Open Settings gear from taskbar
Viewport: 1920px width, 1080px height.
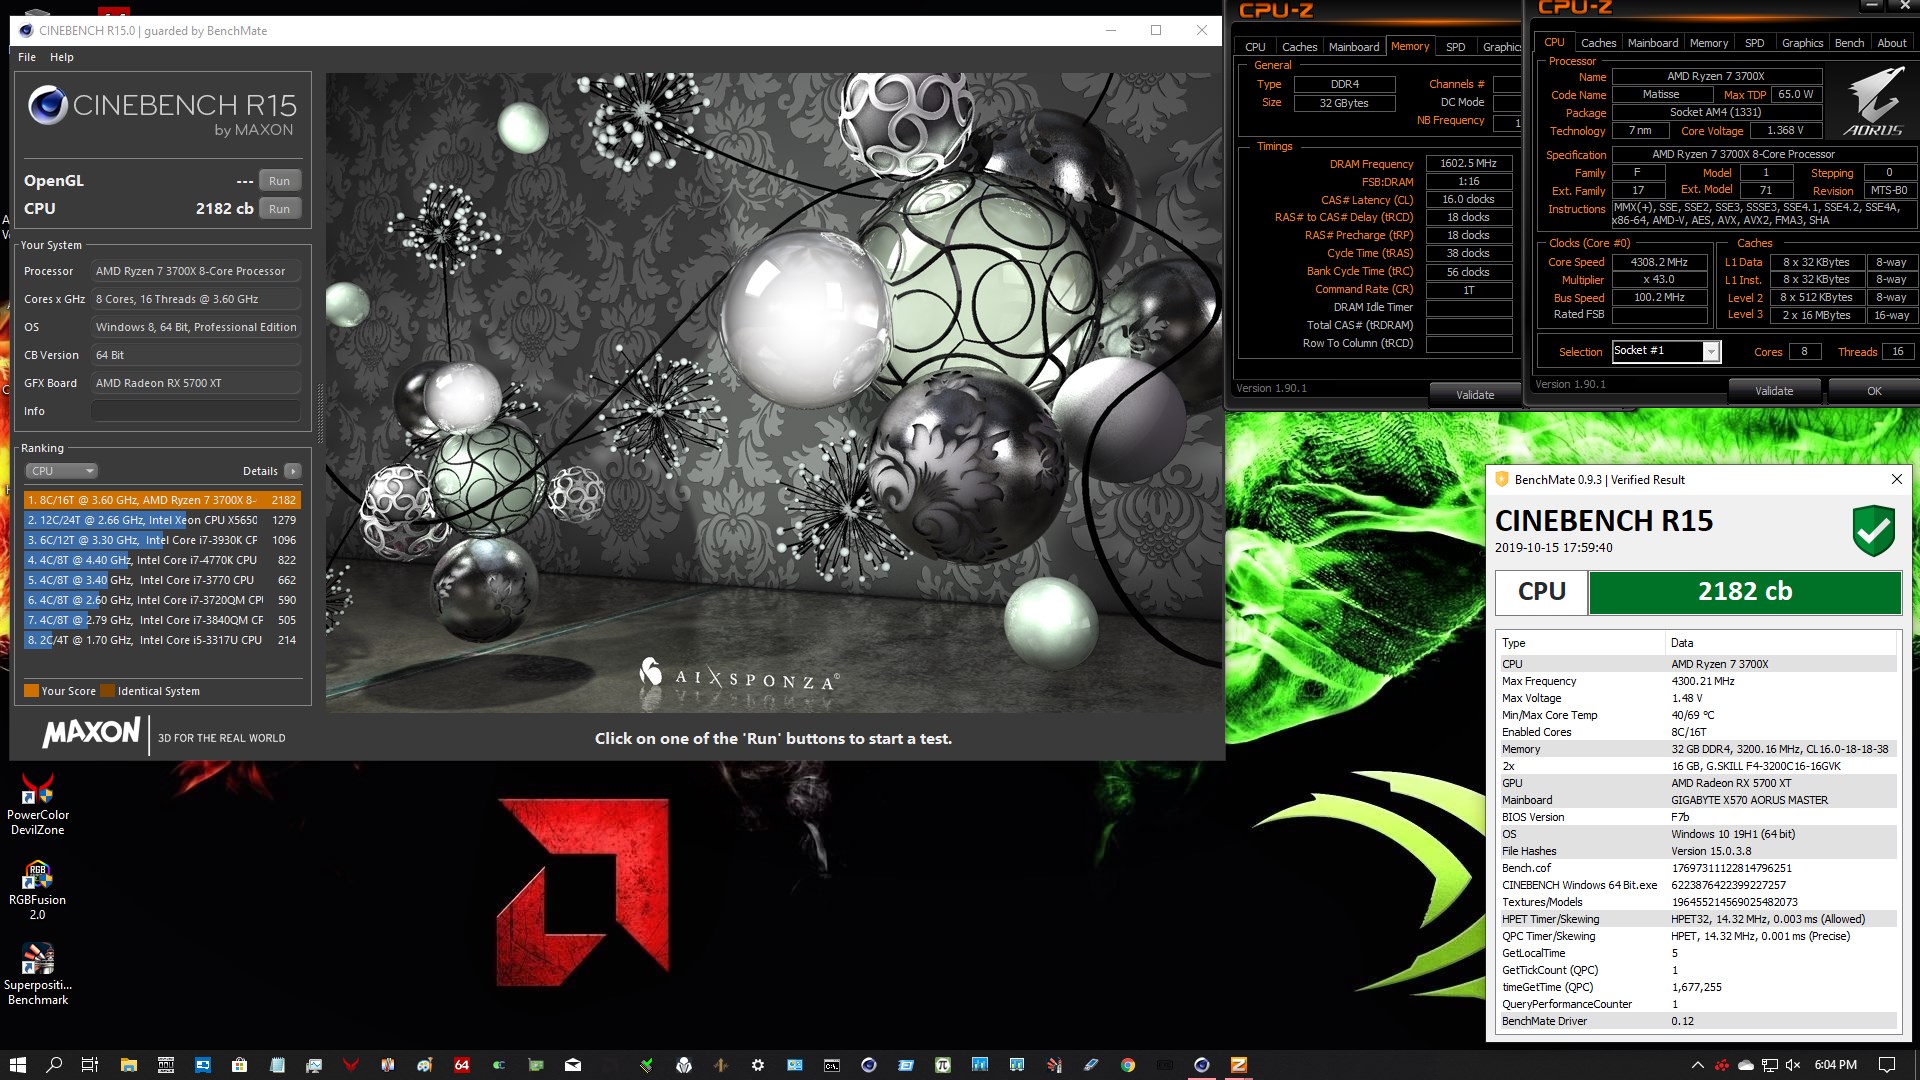(757, 1065)
